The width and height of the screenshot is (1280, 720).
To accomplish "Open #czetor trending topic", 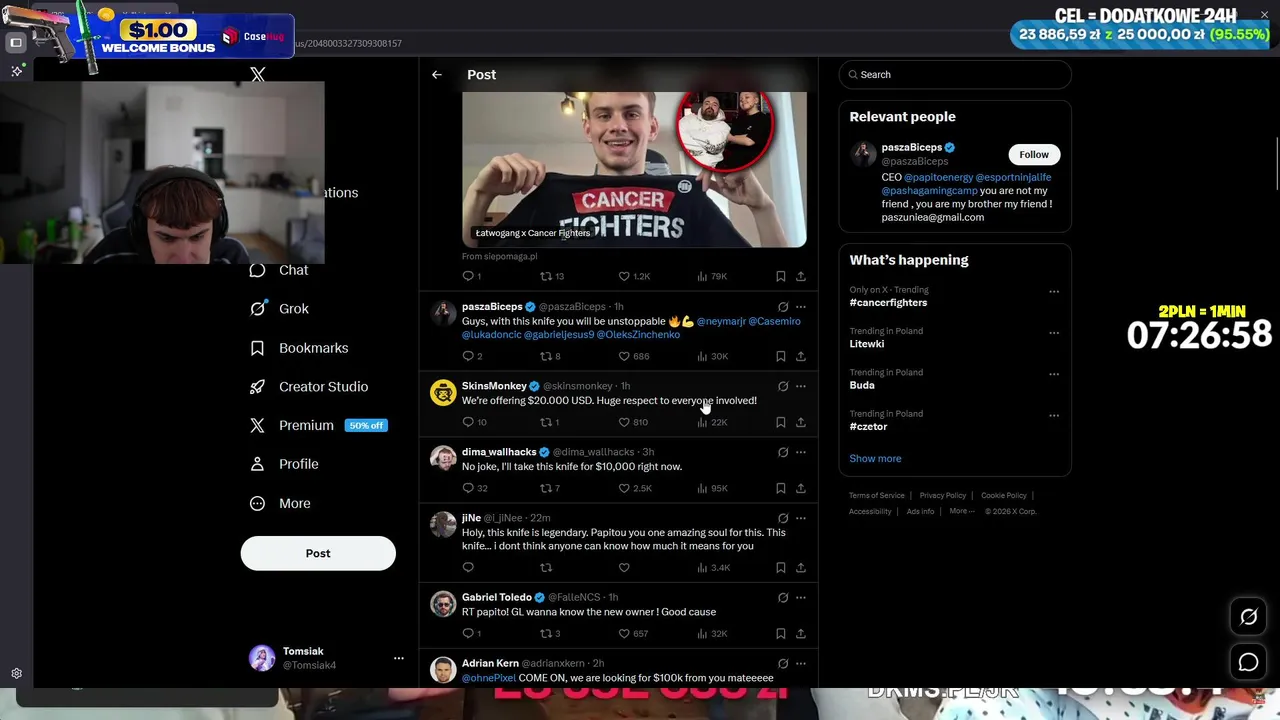I will click(x=868, y=426).
